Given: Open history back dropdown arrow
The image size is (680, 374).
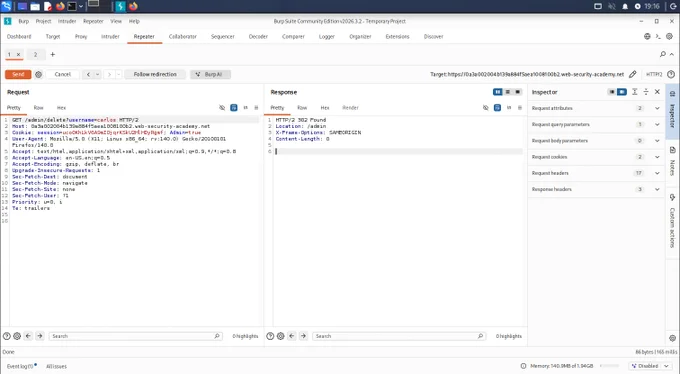Looking at the screenshot, I should coord(98,74).
